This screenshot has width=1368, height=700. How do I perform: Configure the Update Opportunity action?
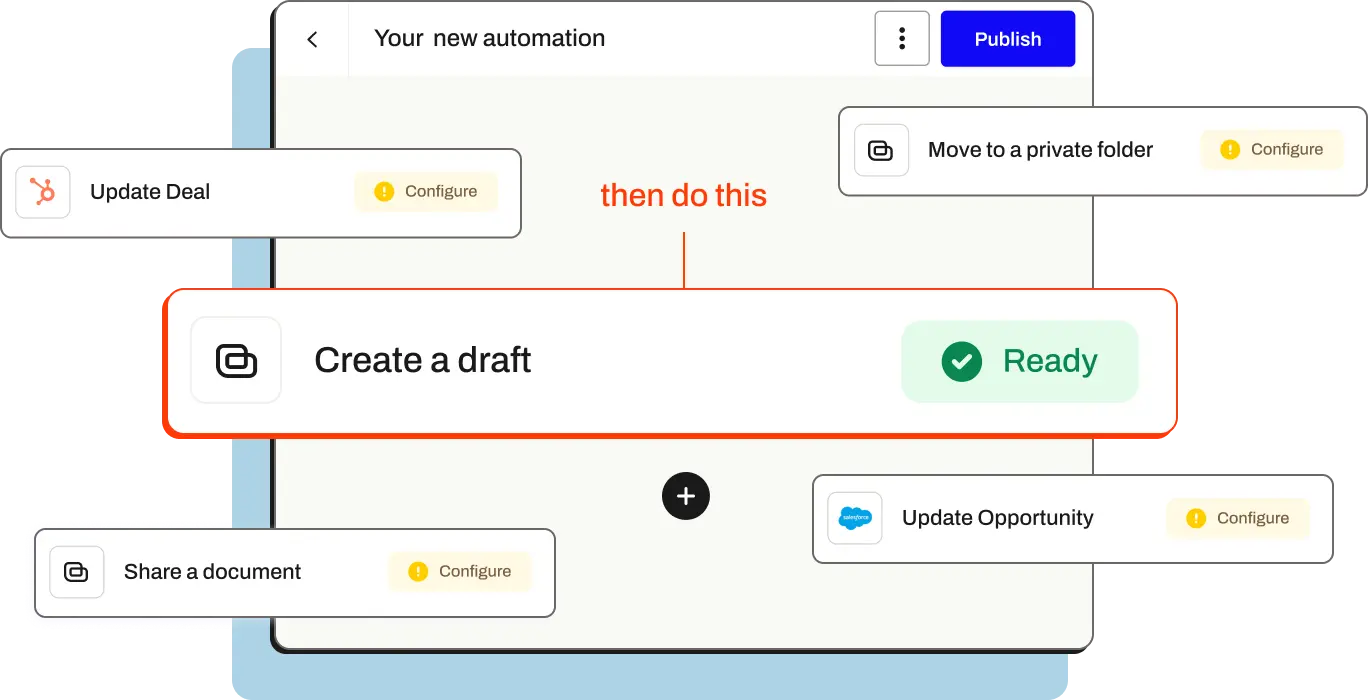(1238, 518)
